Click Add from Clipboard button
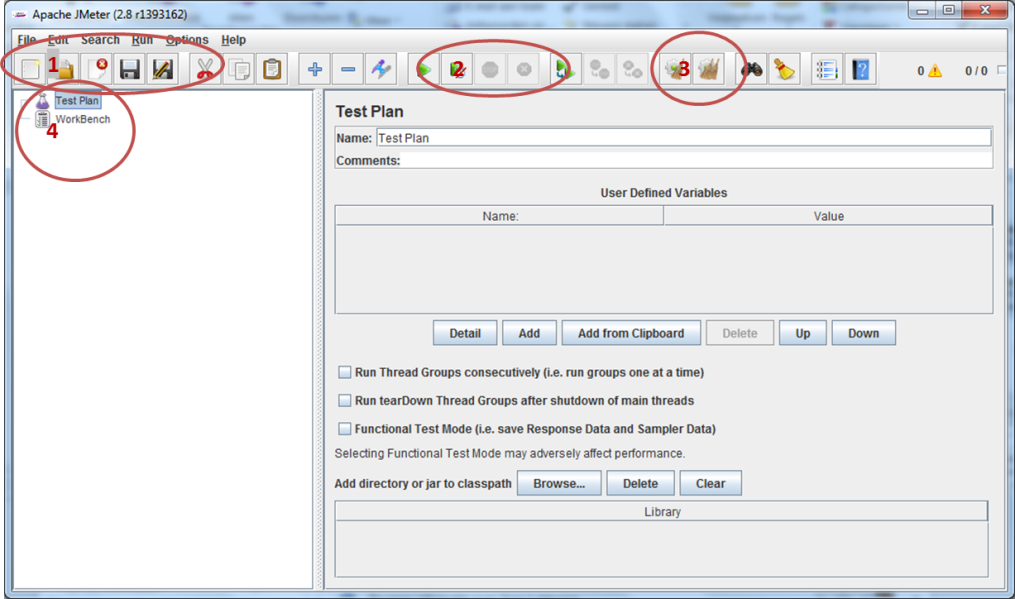Screen dimensions: 1015x599 tap(631, 333)
